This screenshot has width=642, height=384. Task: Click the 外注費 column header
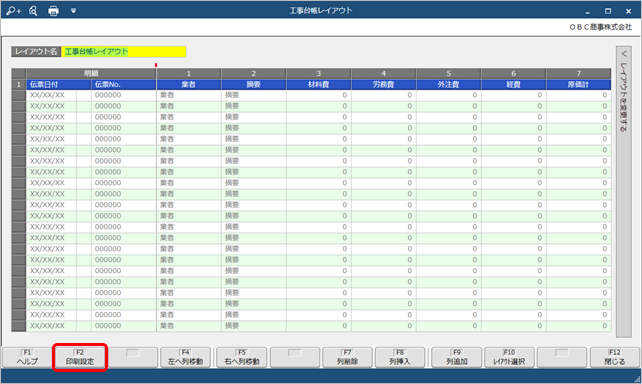tap(449, 85)
